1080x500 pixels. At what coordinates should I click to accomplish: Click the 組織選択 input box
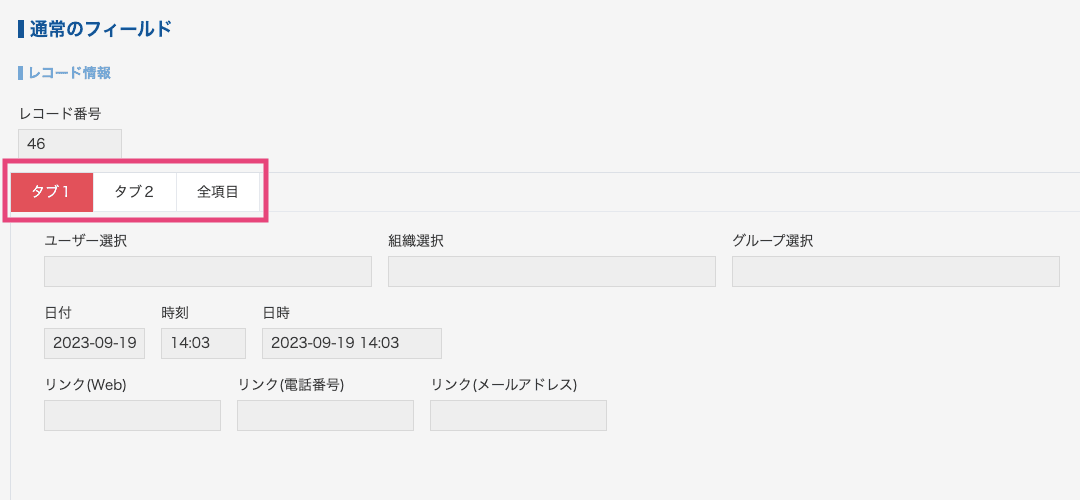click(x=552, y=271)
